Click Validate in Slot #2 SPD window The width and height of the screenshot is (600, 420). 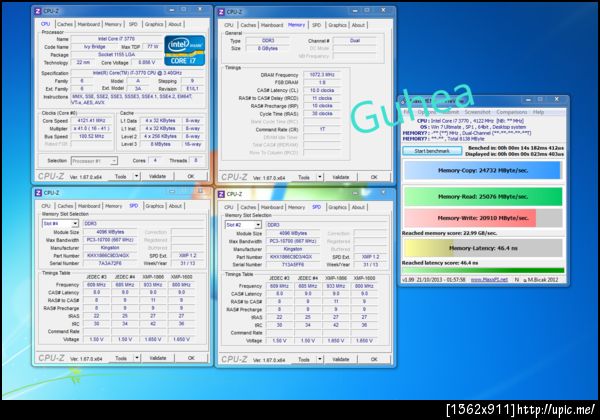pyautogui.click(x=341, y=359)
